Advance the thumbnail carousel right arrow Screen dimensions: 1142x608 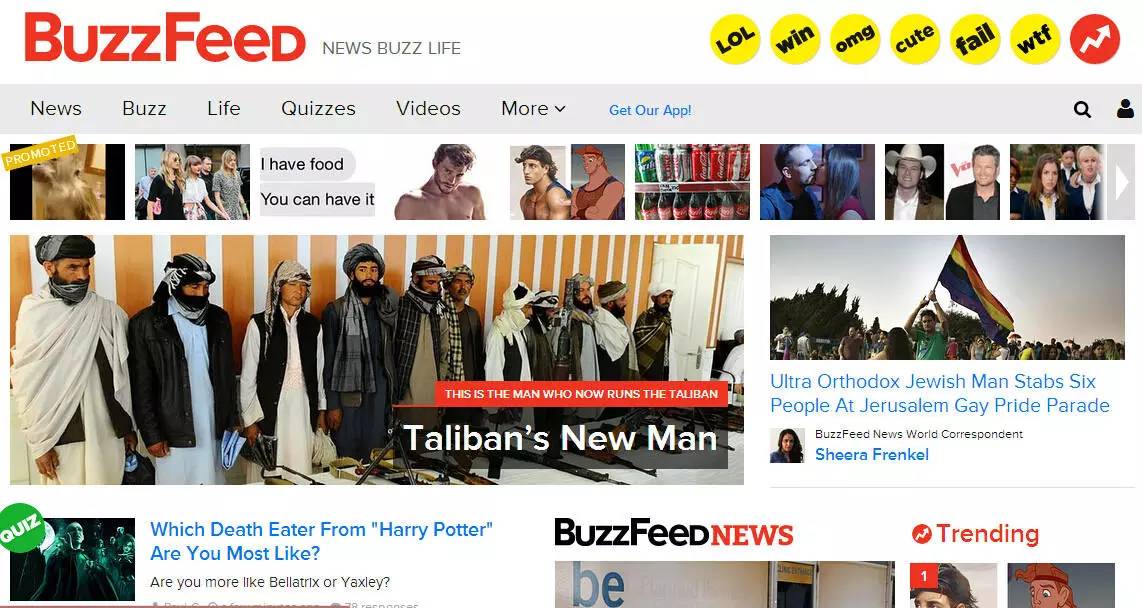[1122, 182]
